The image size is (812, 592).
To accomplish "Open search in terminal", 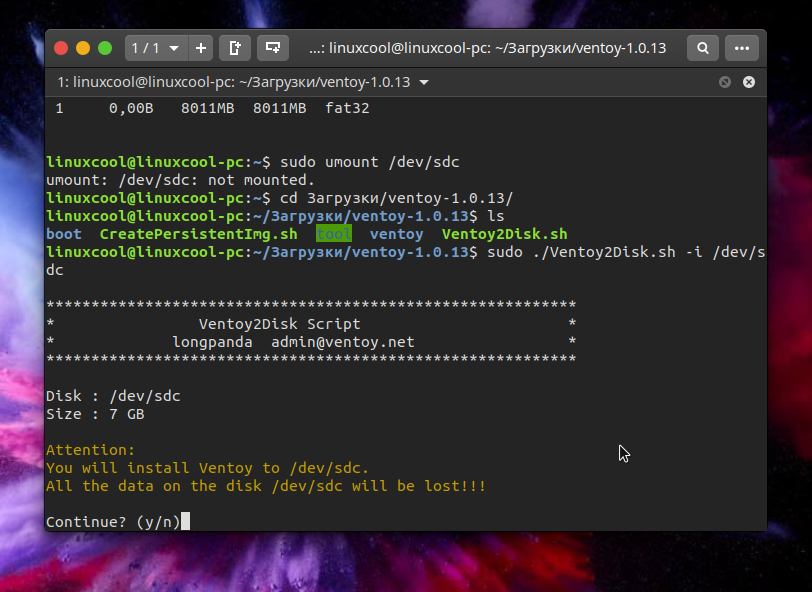I will [x=703, y=48].
